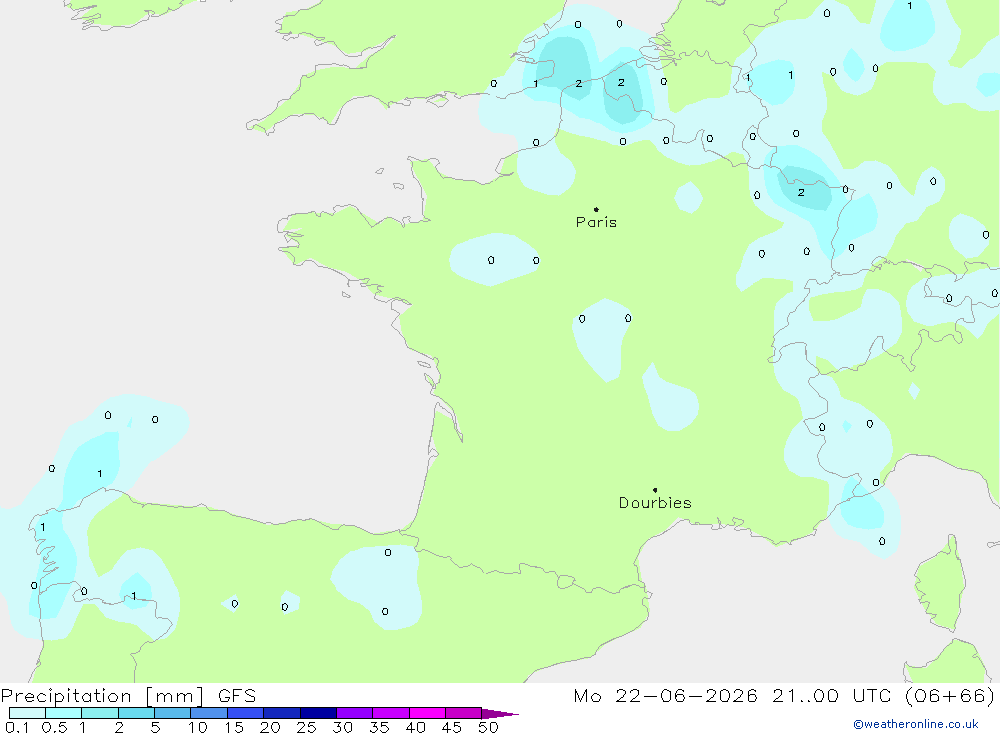Click the '20' legend scale label
The image size is (1000, 733).
(270, 727)
